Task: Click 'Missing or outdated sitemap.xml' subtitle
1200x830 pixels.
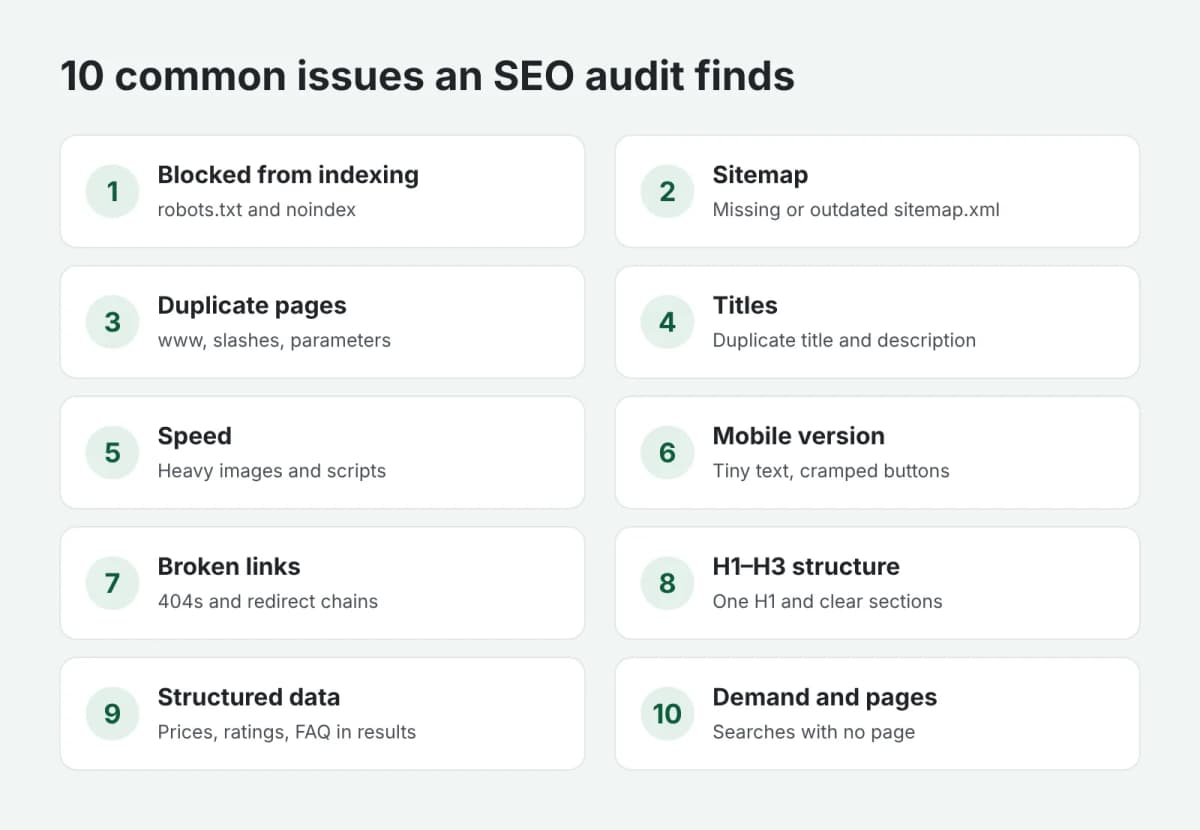Action: [856, 210]
